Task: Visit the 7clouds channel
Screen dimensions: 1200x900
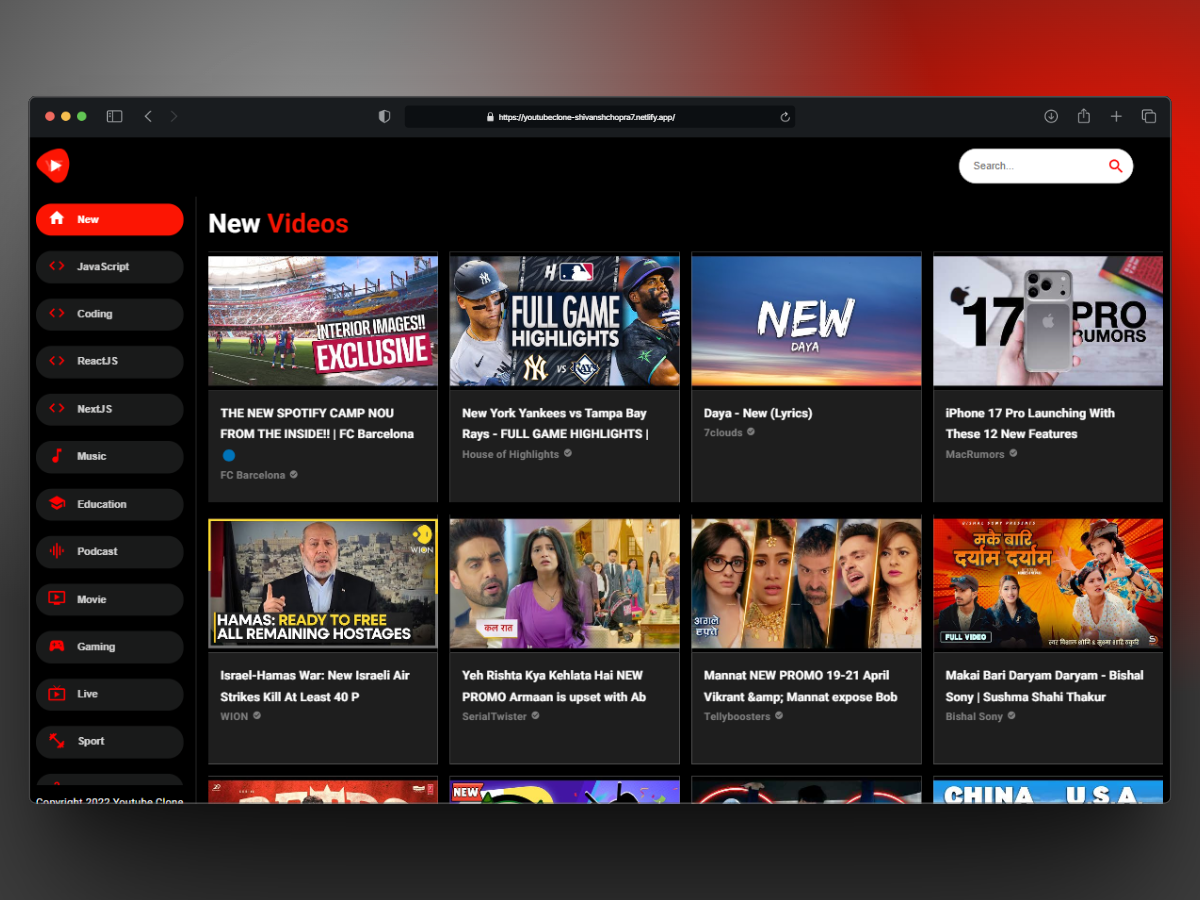Action: point(723,433)
